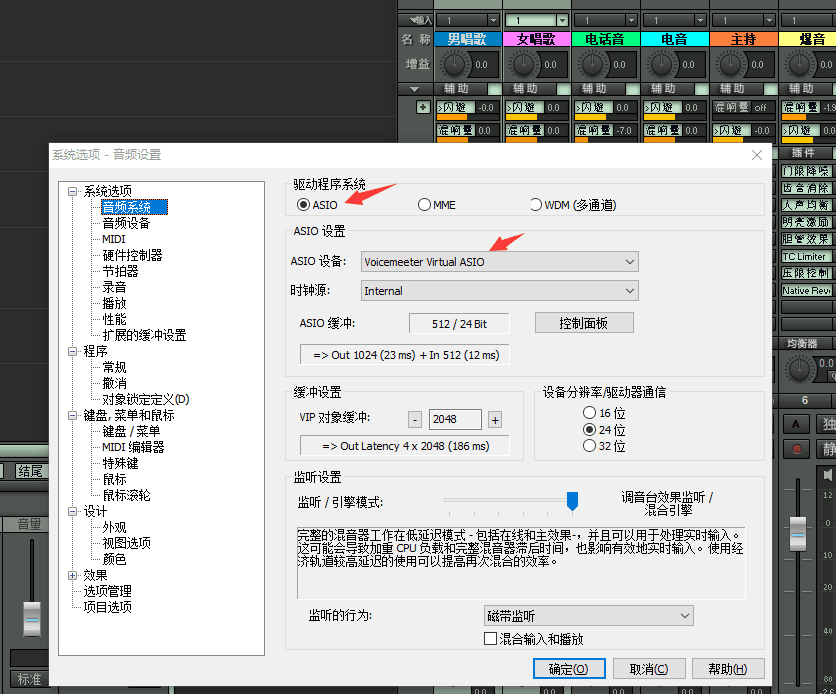The width and height of the screenshot is (836, 694).
Task: Toggle the A automation button on channel 6
Action: pyautogui.click(x=796, y=424)
